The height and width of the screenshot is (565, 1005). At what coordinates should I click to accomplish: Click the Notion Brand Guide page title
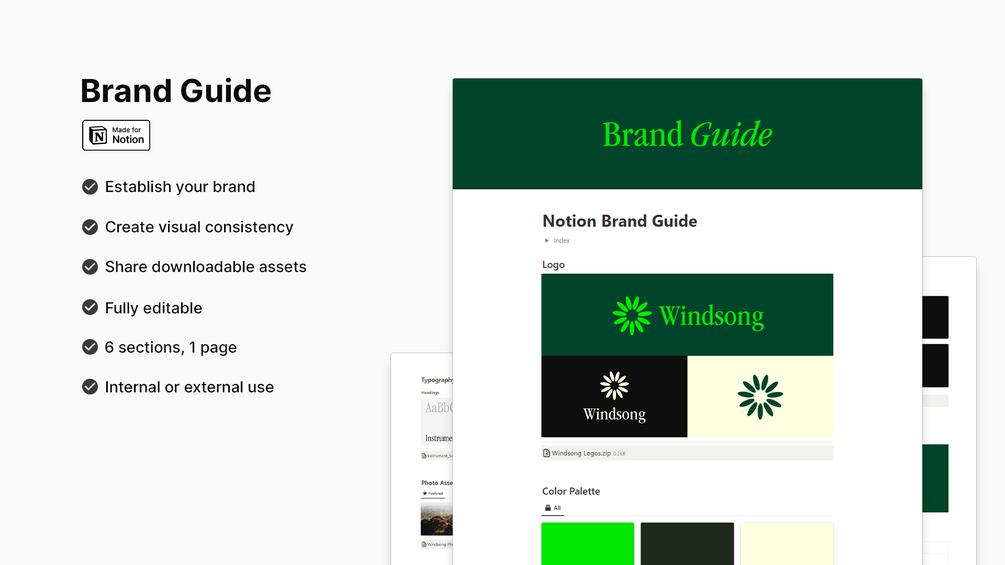tap(620, 221)
